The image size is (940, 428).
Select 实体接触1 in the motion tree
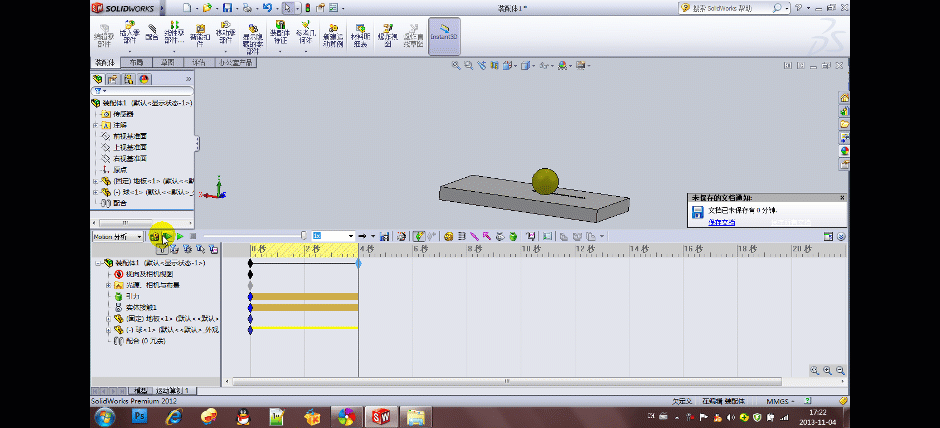[x=141, y=308]
